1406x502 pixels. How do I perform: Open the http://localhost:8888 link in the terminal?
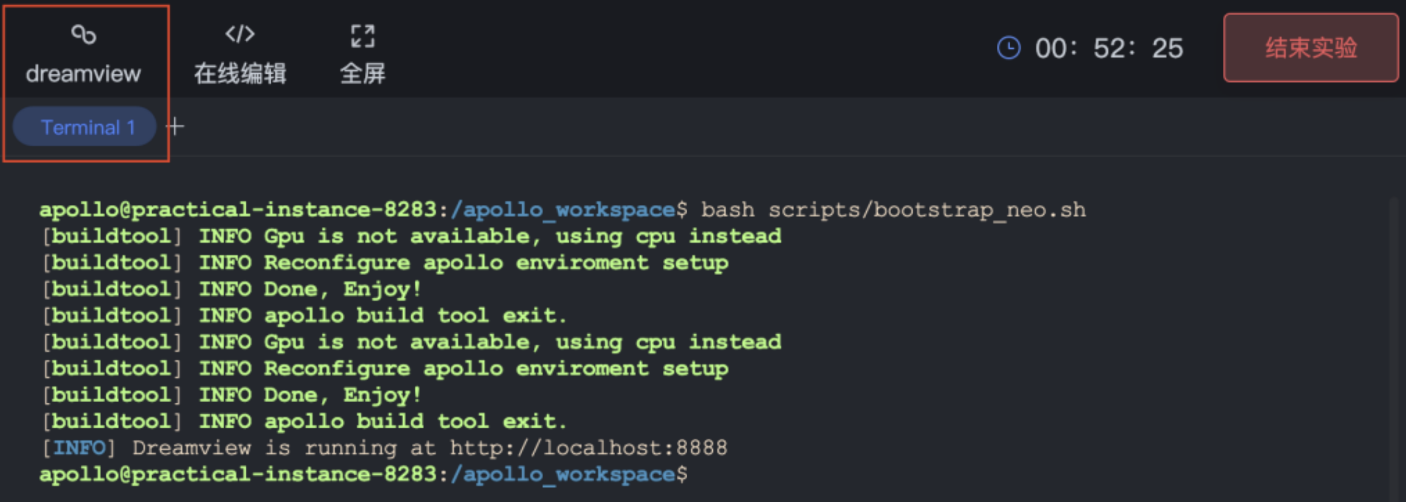tap(588, 447)
